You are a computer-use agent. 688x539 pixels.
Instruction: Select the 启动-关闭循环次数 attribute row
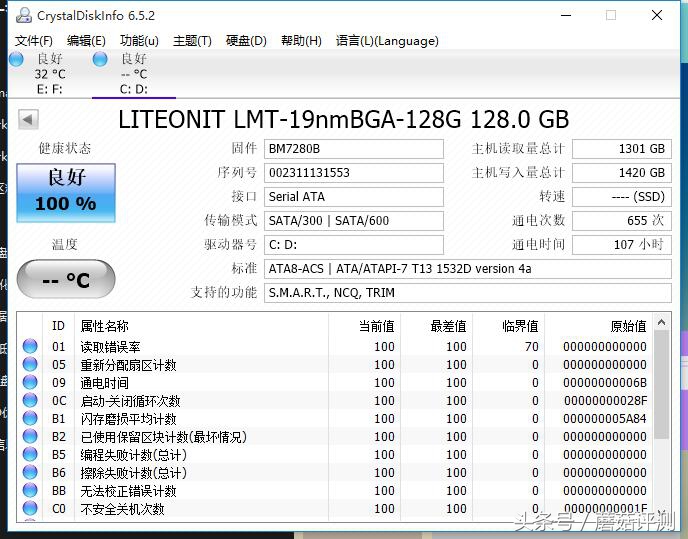click(335, 400)
